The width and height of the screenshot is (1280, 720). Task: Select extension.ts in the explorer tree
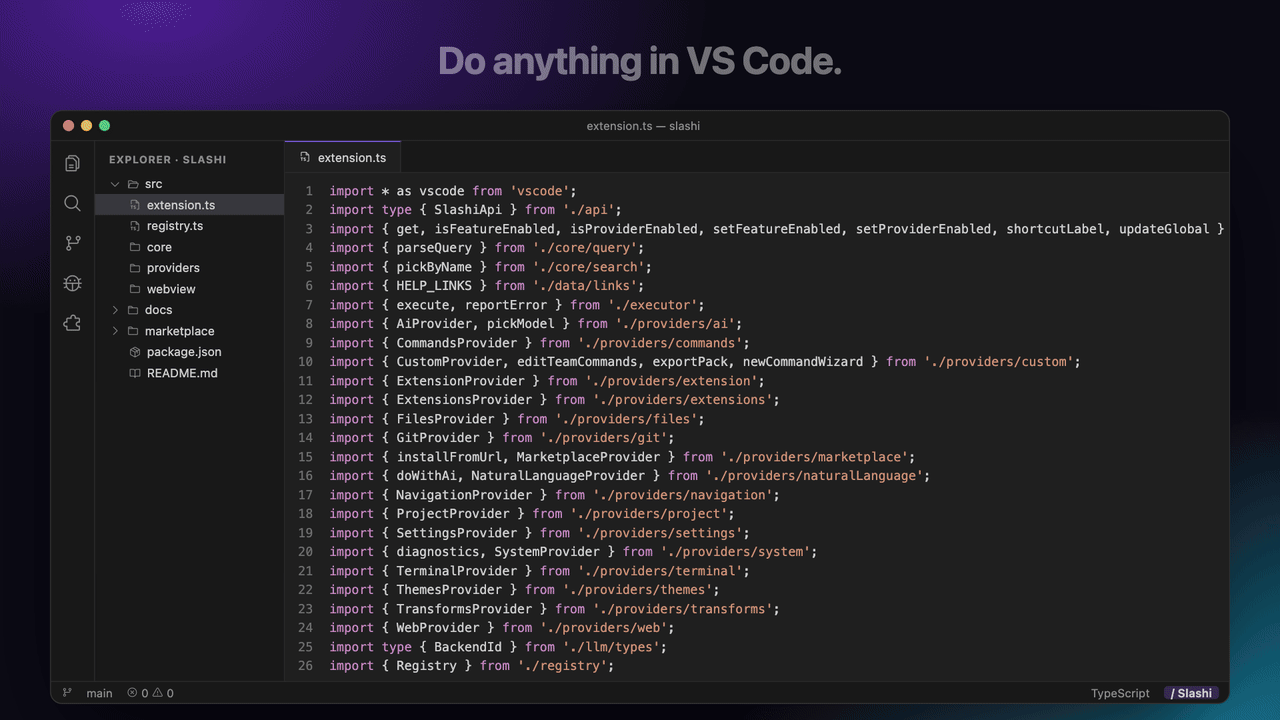190,205
